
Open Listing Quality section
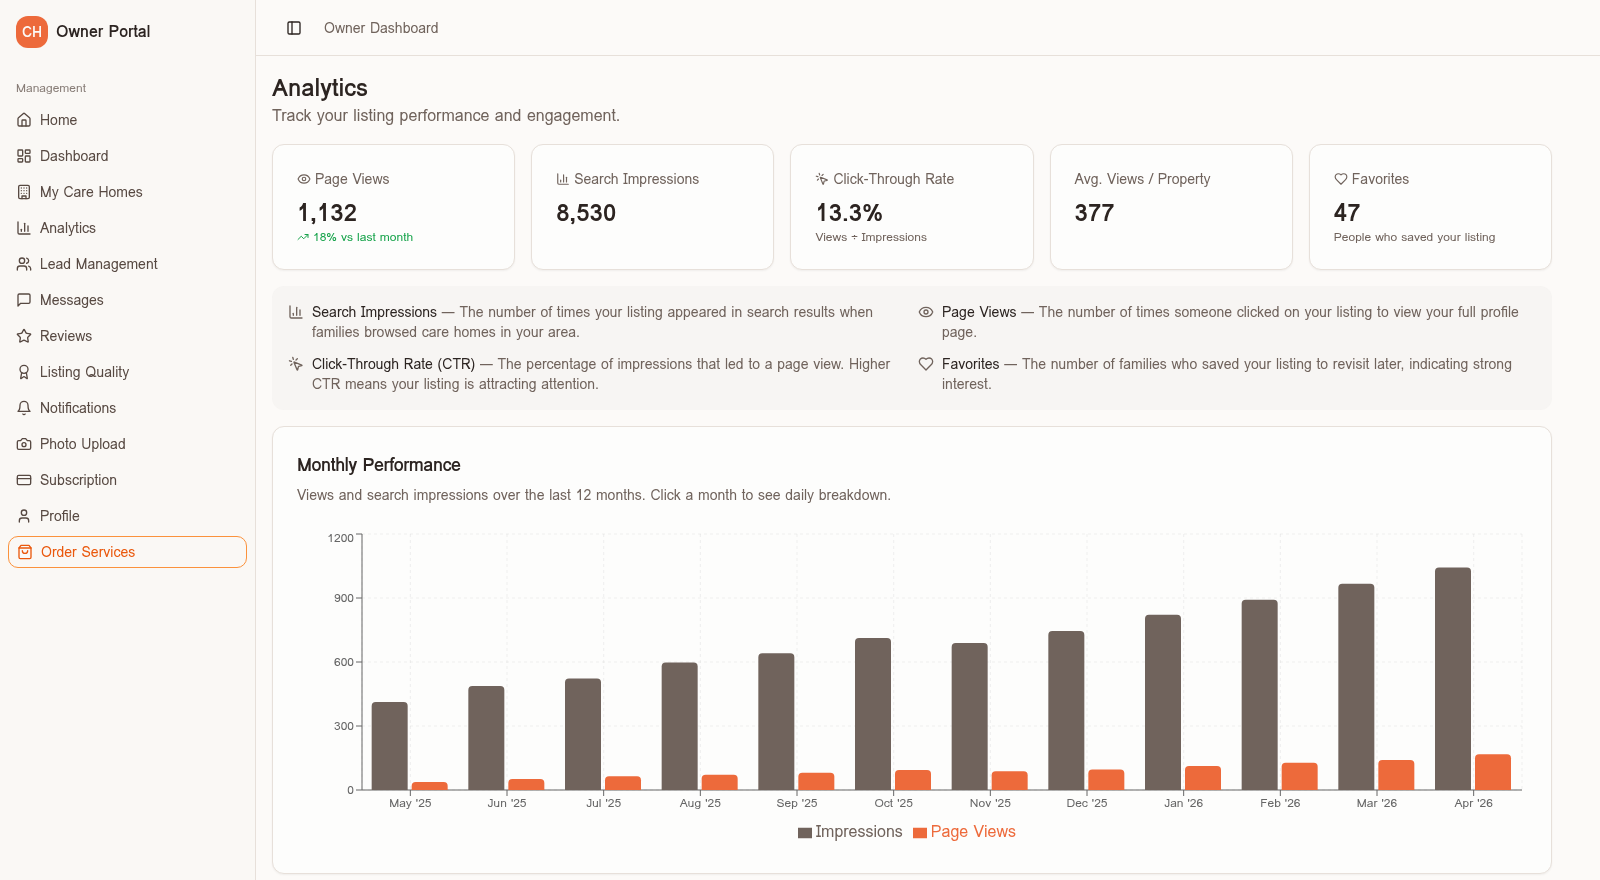point(127,372)
